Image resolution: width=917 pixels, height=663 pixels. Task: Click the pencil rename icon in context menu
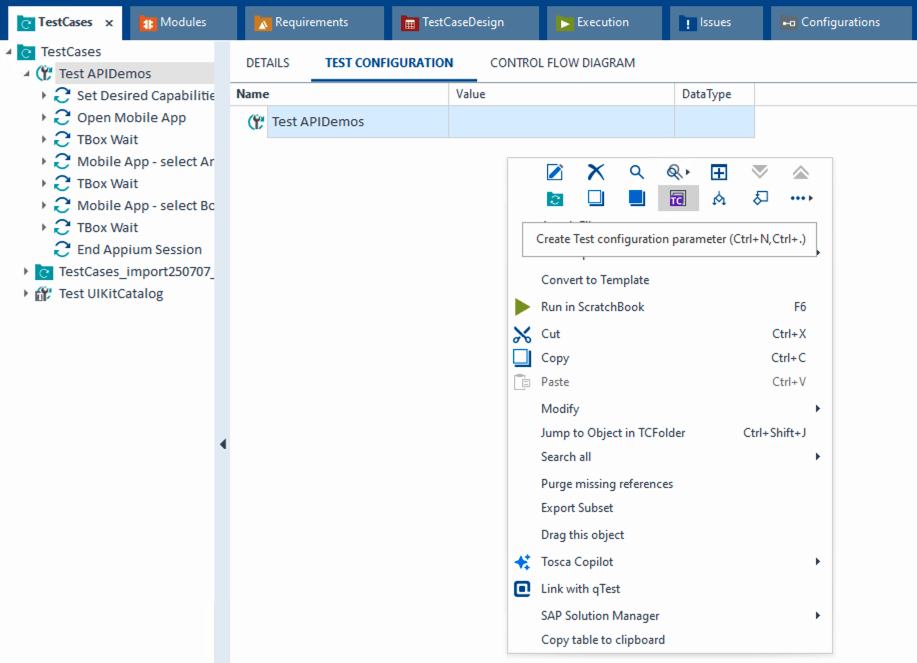tap(554, 172)
